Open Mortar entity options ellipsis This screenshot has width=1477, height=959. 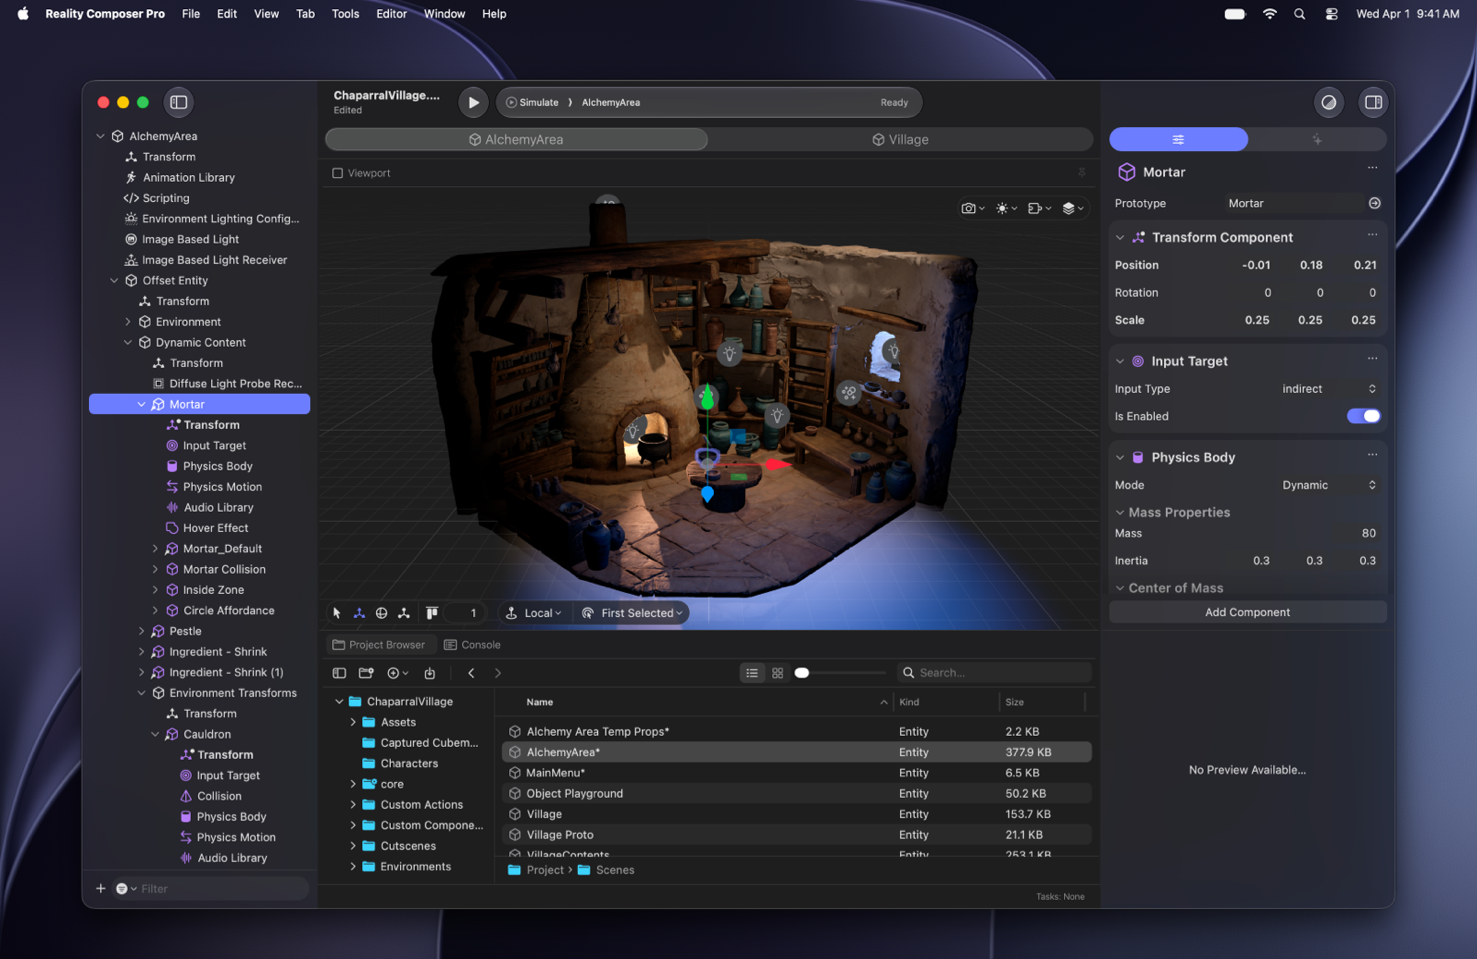coord(1372,168)
